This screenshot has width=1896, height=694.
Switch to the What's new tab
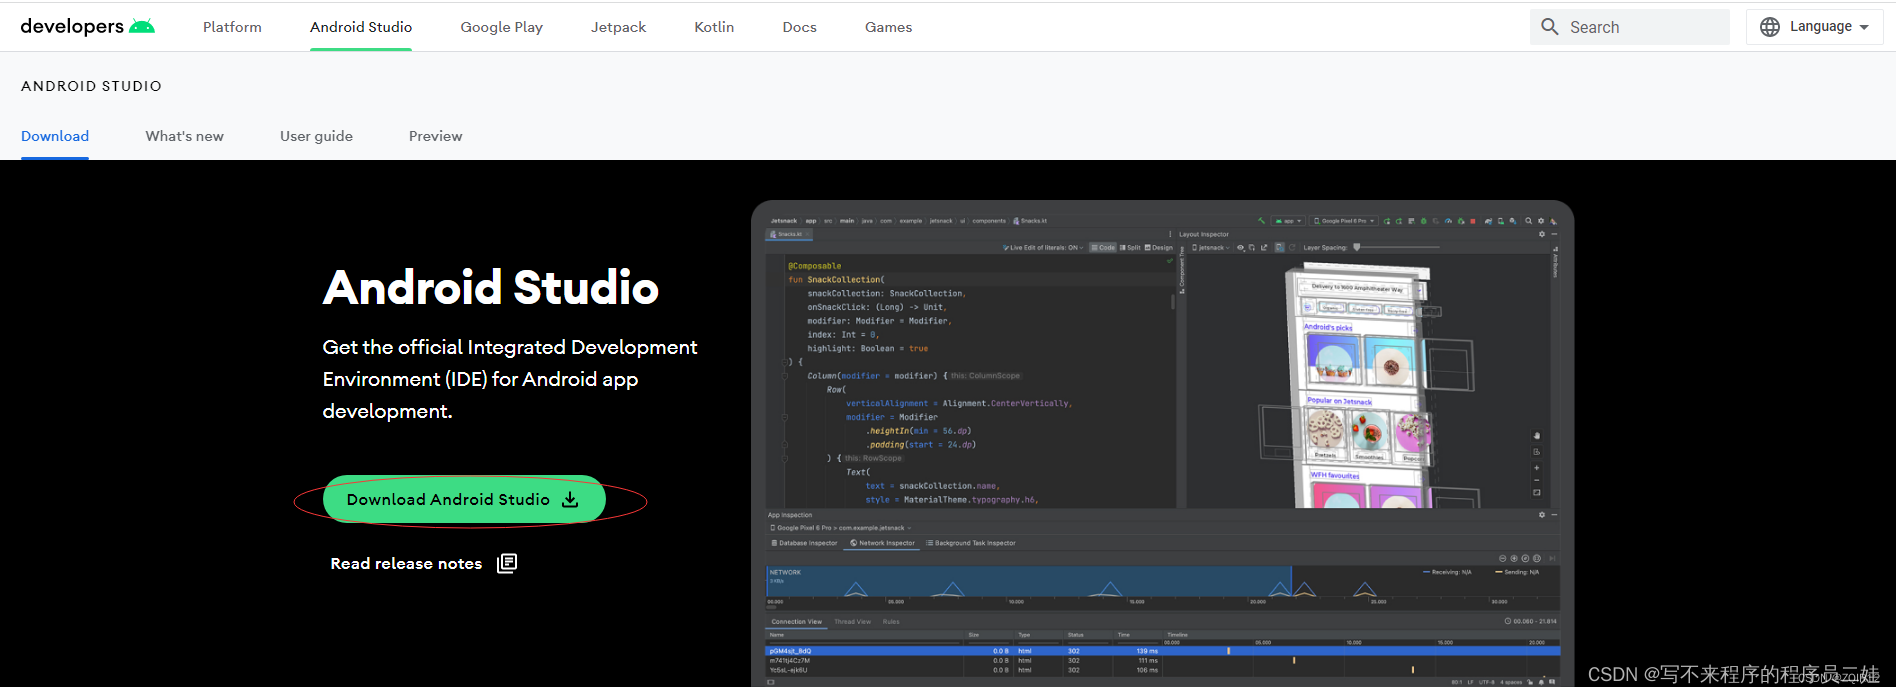pyautogui.click(x=184, y=136)
